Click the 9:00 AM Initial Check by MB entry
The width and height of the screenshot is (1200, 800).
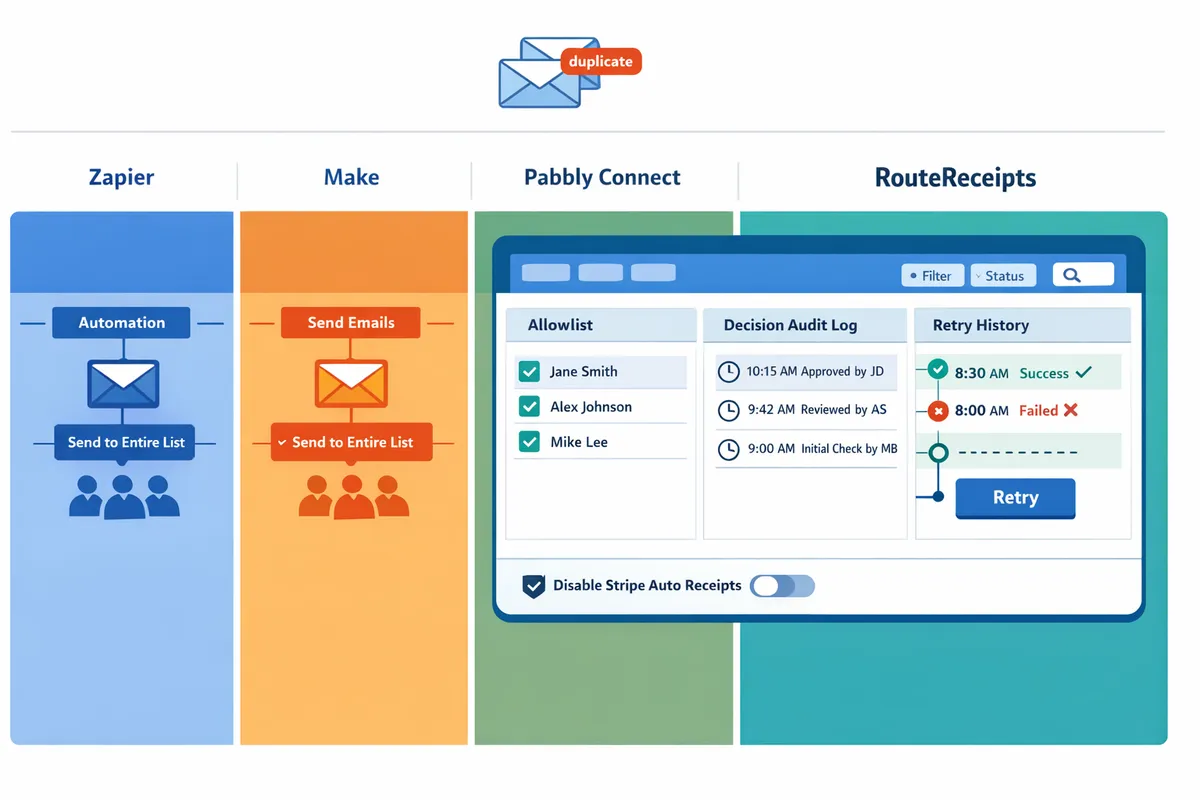coord(807,449)
